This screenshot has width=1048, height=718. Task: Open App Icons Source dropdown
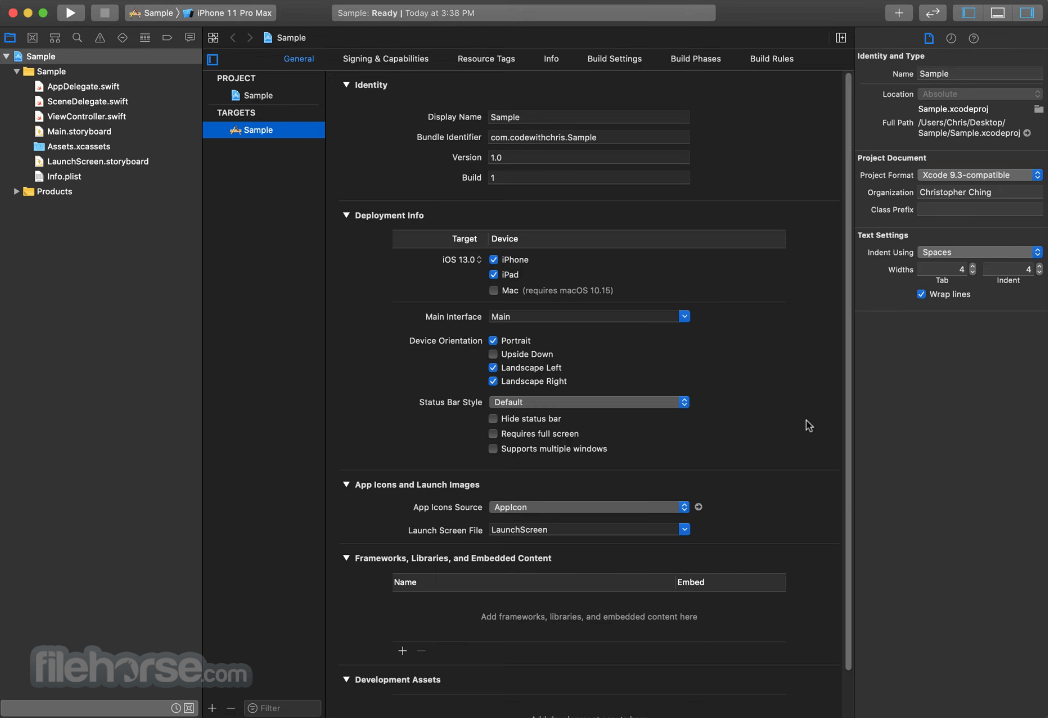click(589, 507)
